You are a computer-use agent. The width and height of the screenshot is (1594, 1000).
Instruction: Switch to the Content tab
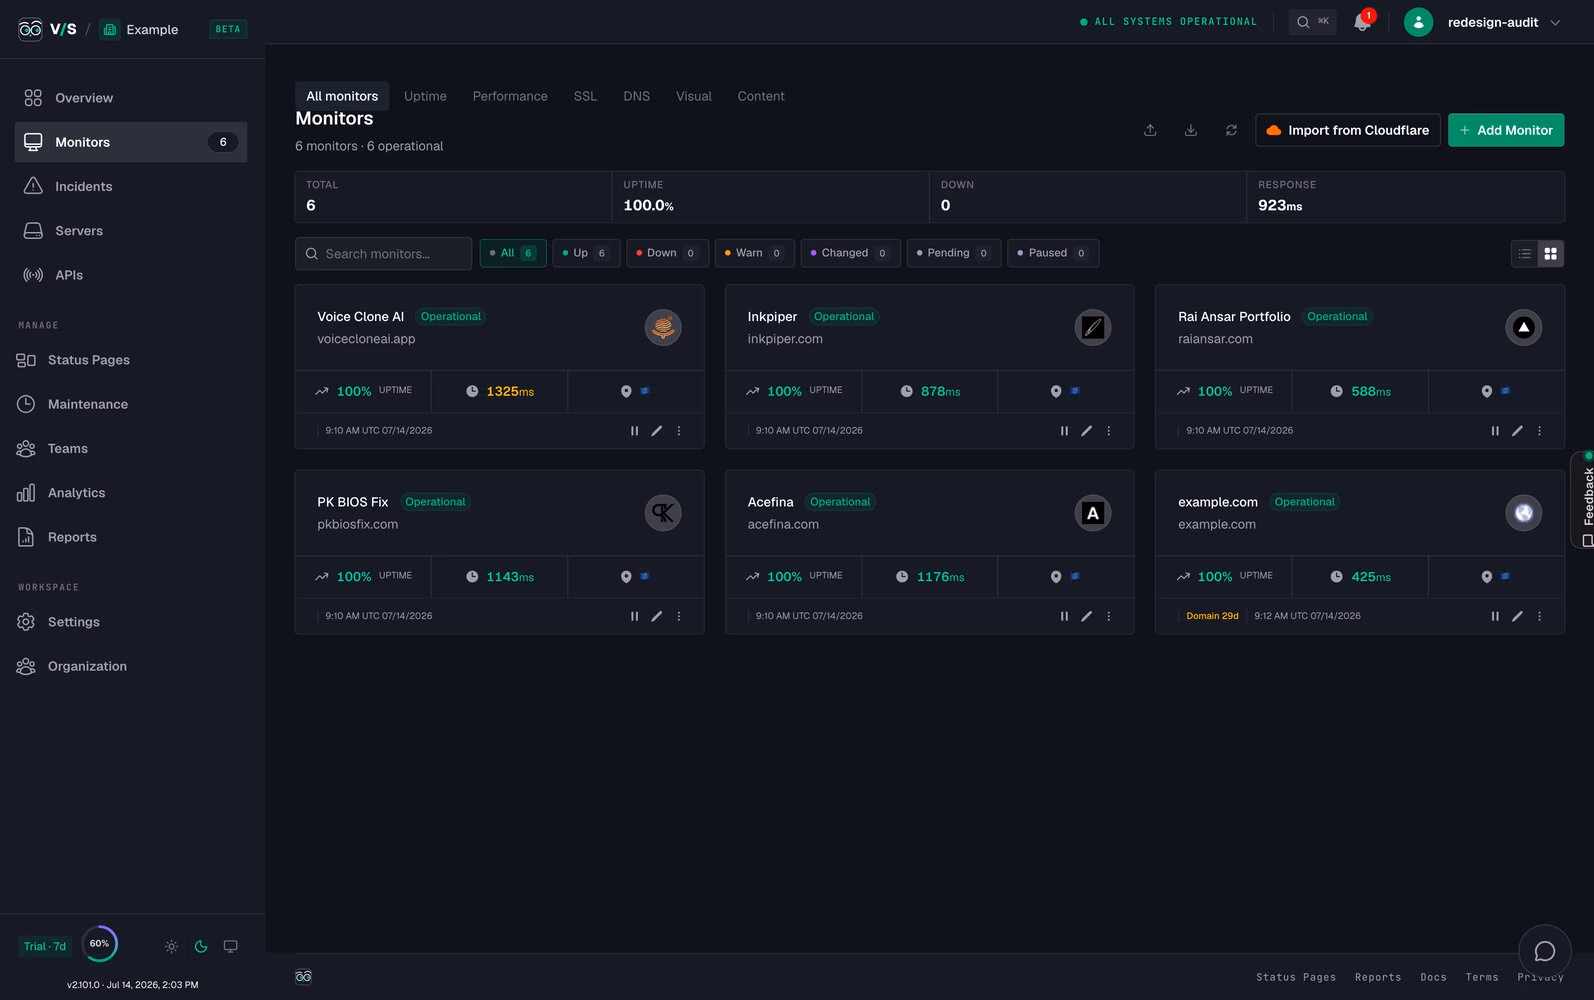click(761, 96)
